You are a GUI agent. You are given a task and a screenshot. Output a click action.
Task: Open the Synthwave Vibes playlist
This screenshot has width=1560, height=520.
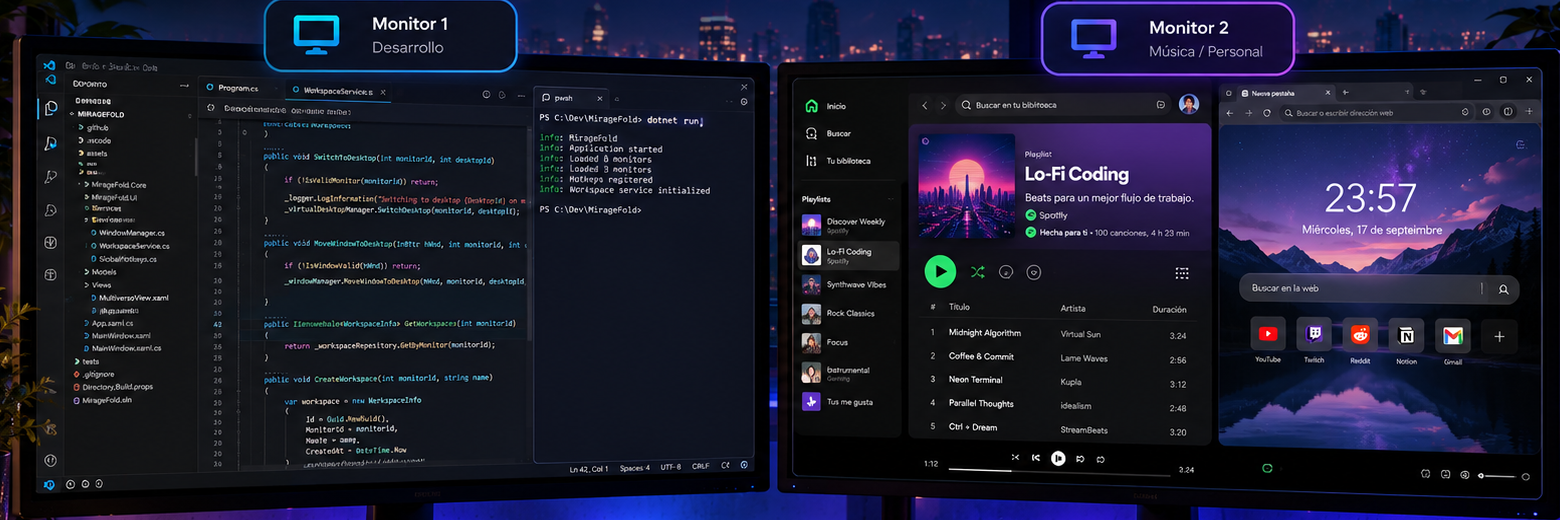pyautogui.click(x=848, y=285)
